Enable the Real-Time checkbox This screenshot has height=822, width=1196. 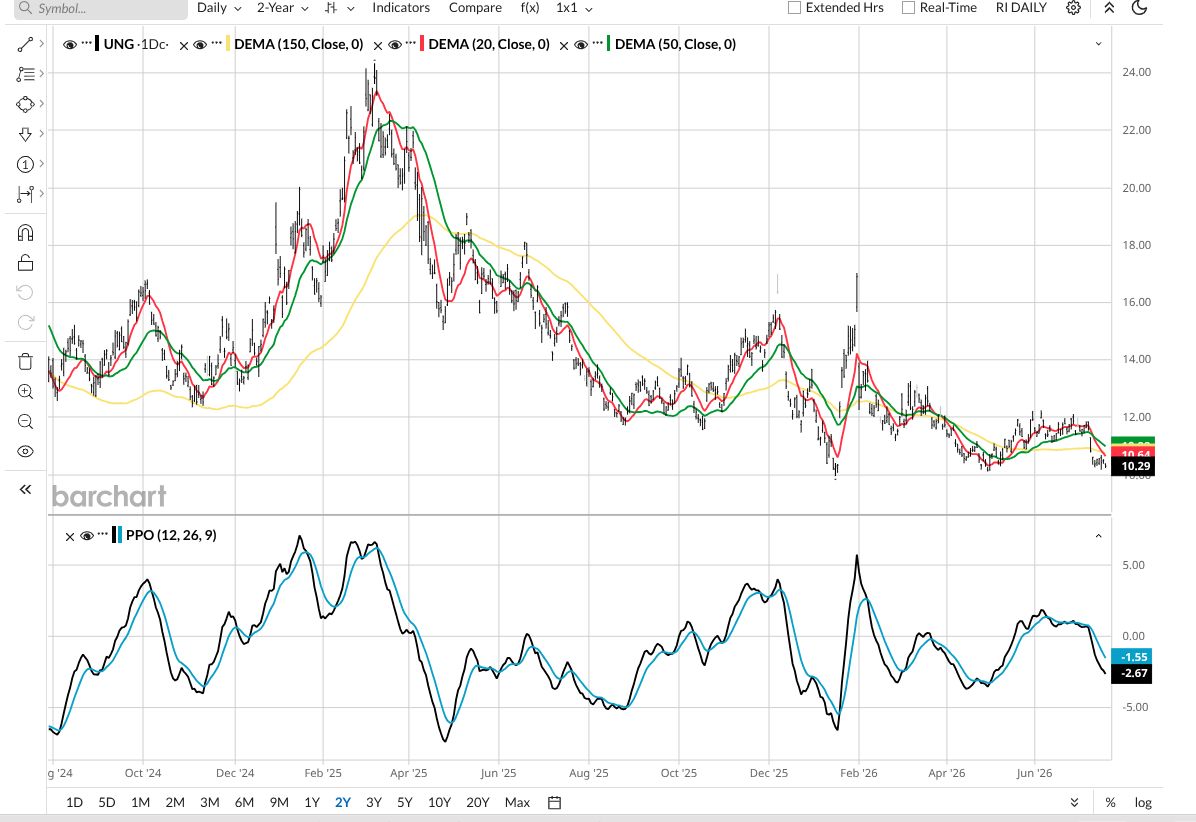908,8
